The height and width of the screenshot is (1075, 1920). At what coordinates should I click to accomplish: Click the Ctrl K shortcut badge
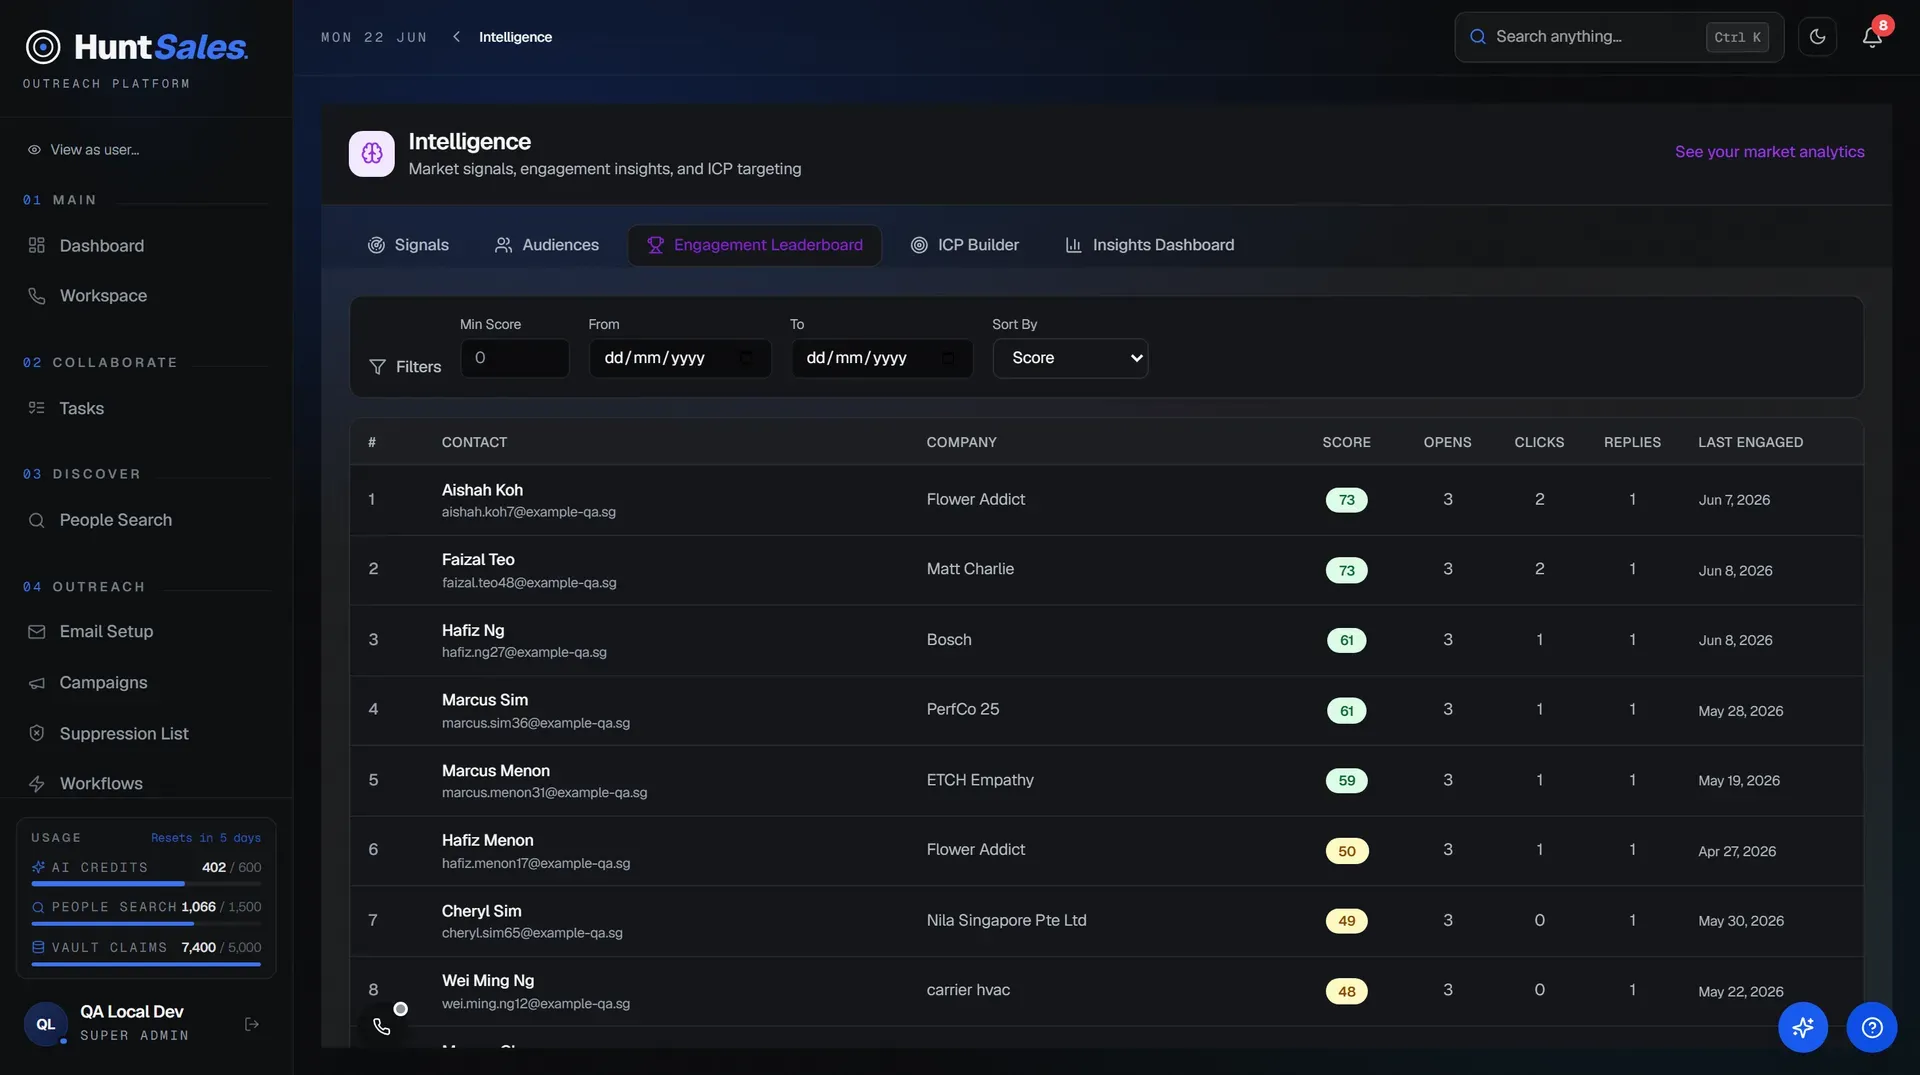[1737, 37]
